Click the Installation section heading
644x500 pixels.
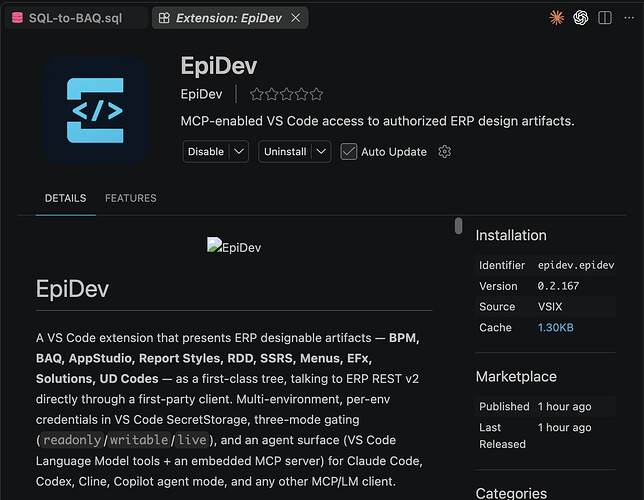[511, 235]
